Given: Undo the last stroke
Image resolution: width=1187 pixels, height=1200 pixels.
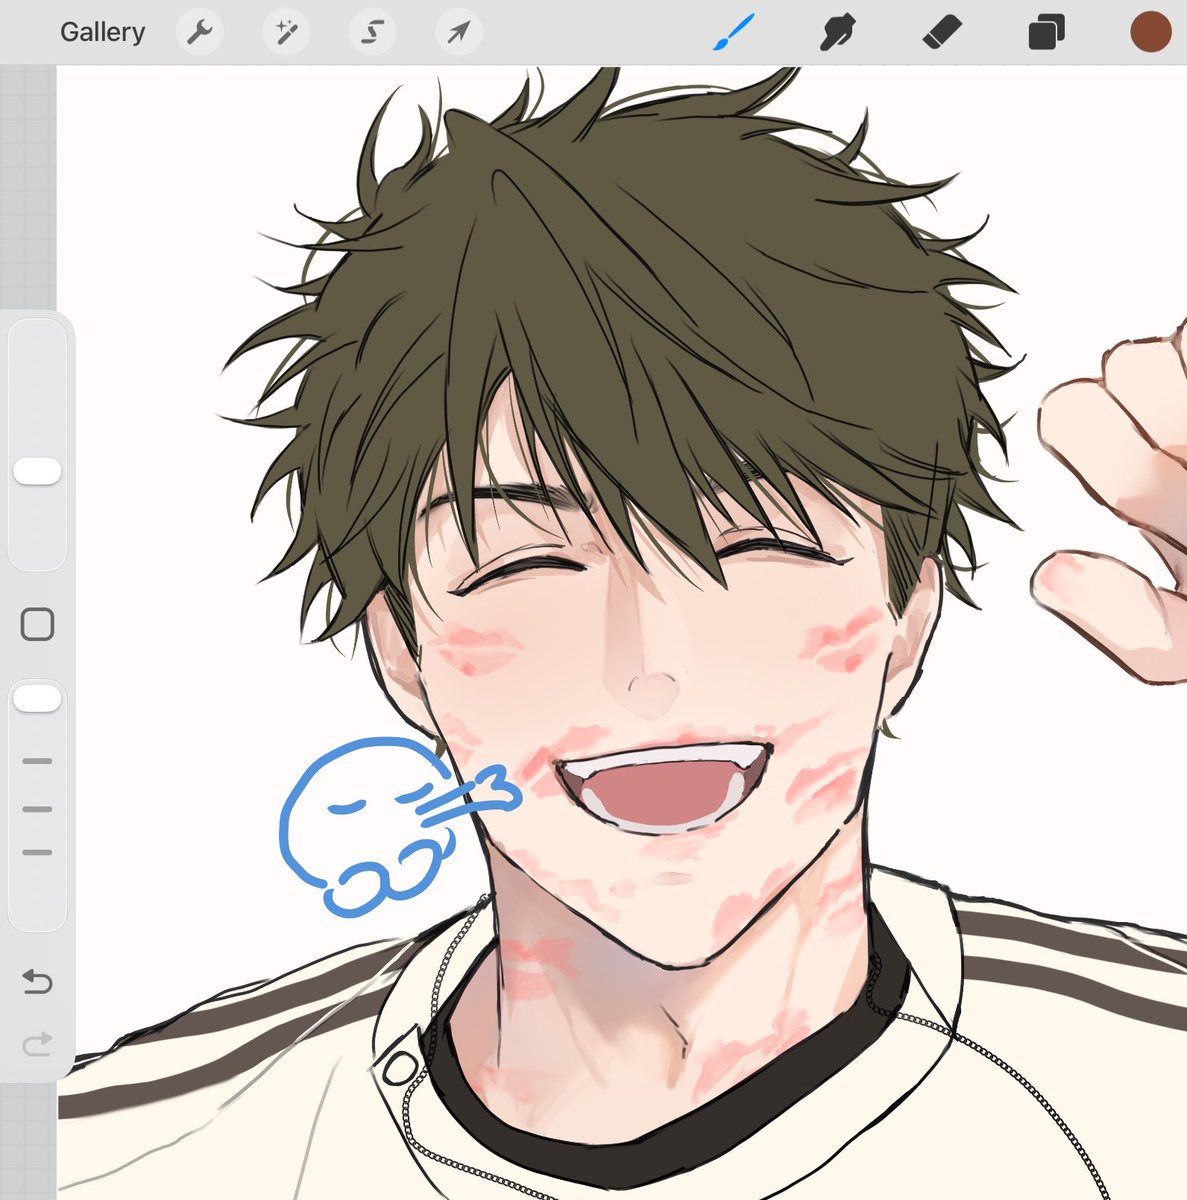Looking at the screenshot, I should point(37,982).
